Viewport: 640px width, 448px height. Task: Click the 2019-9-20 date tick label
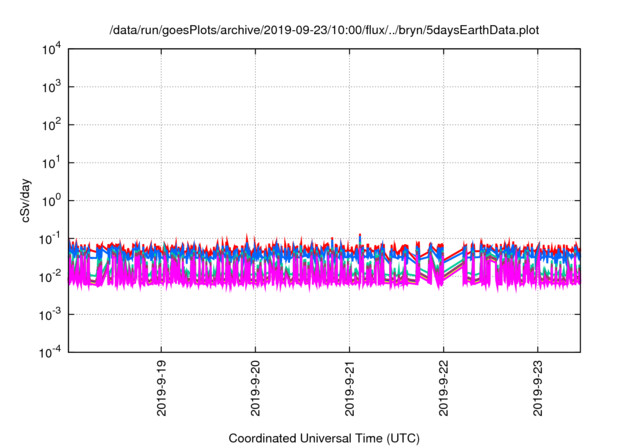click(x=256, y=388)
